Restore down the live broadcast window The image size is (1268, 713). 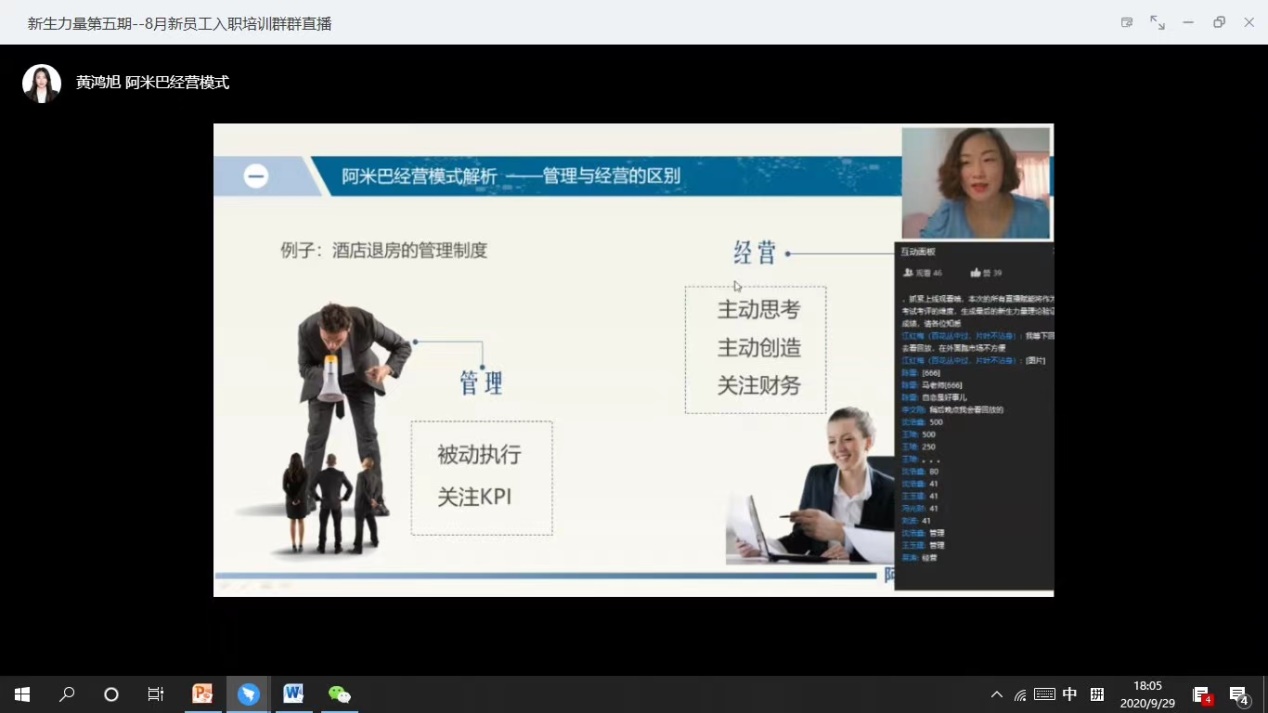point(1219,22)
